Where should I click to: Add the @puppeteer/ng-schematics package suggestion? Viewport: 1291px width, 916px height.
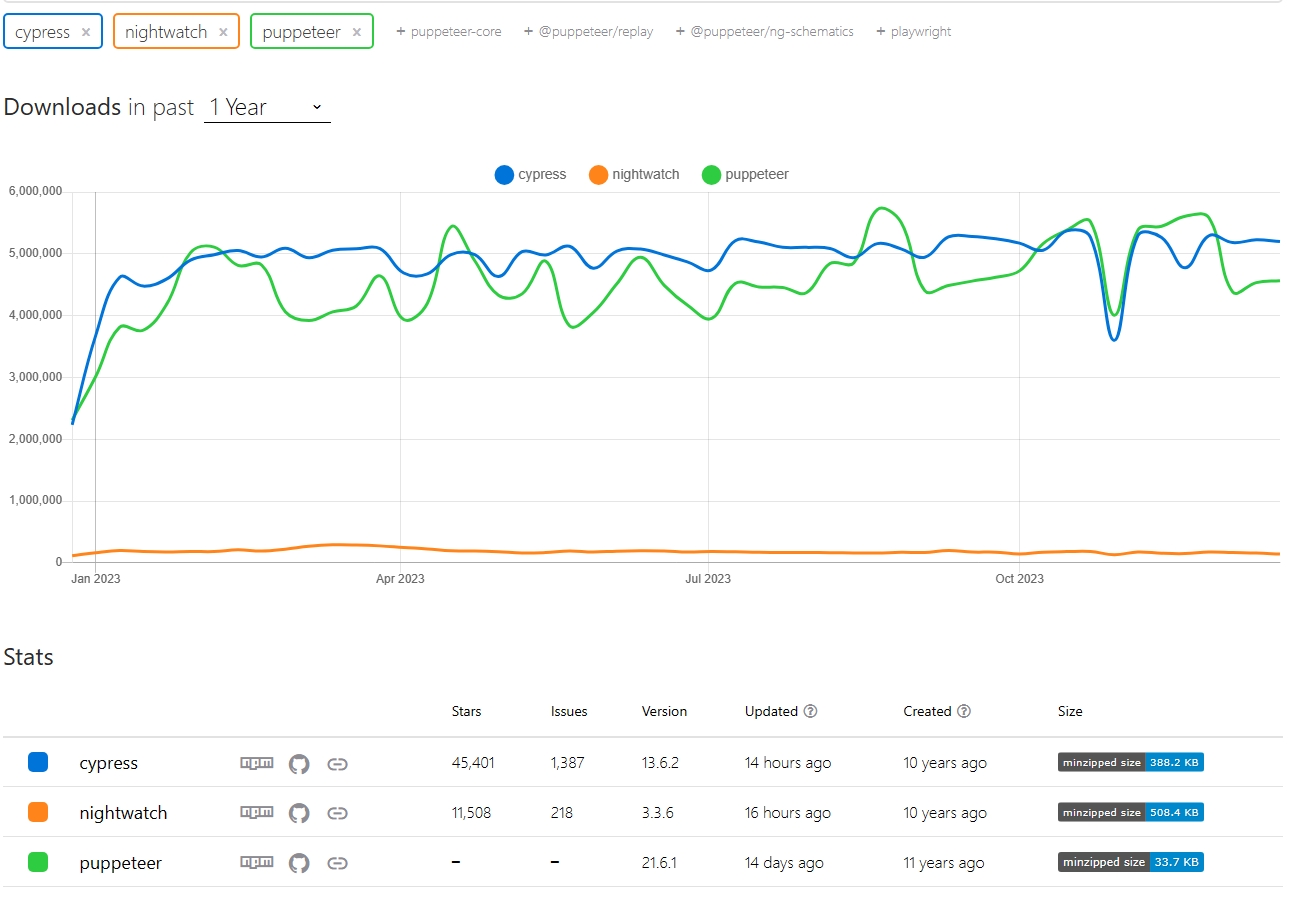point(765,32)
